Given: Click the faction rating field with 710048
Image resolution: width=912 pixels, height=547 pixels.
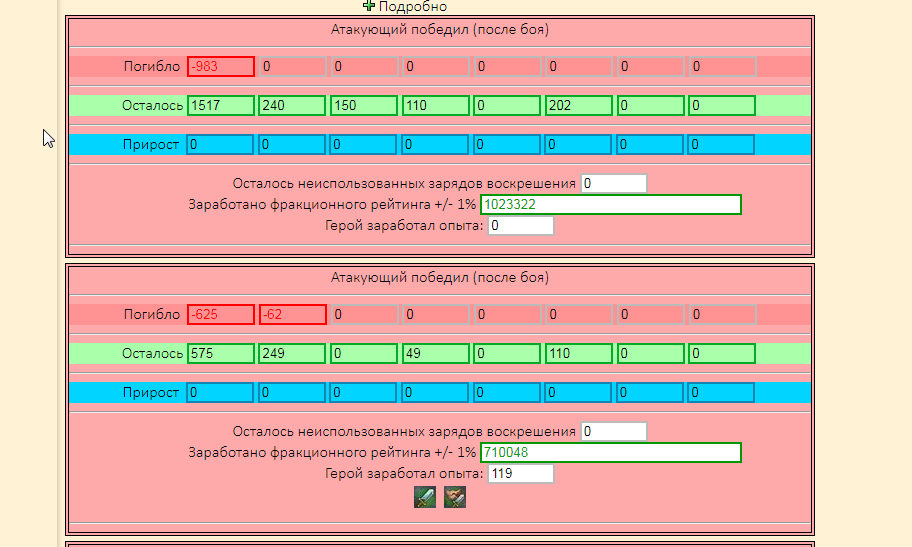Looking at the screenshot, I should click(611, 452).
